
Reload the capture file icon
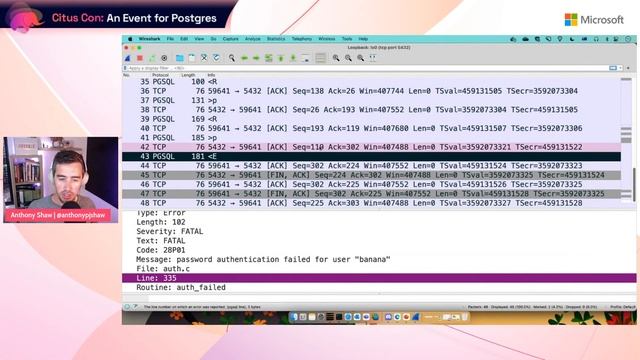tap(216, 58)
